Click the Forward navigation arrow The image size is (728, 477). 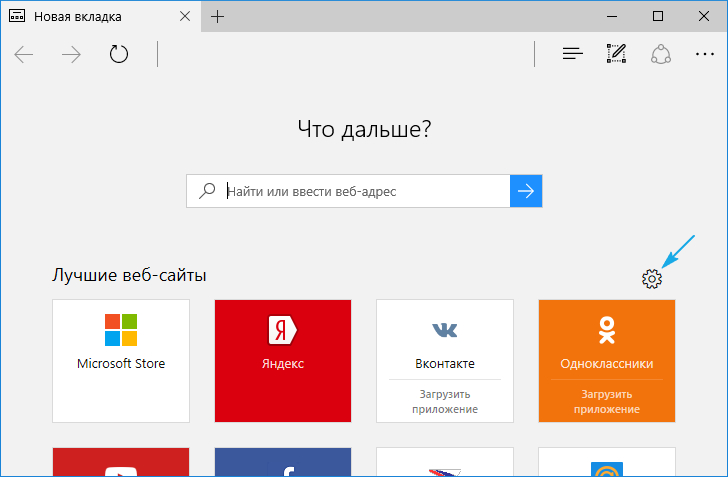point(71,54)
